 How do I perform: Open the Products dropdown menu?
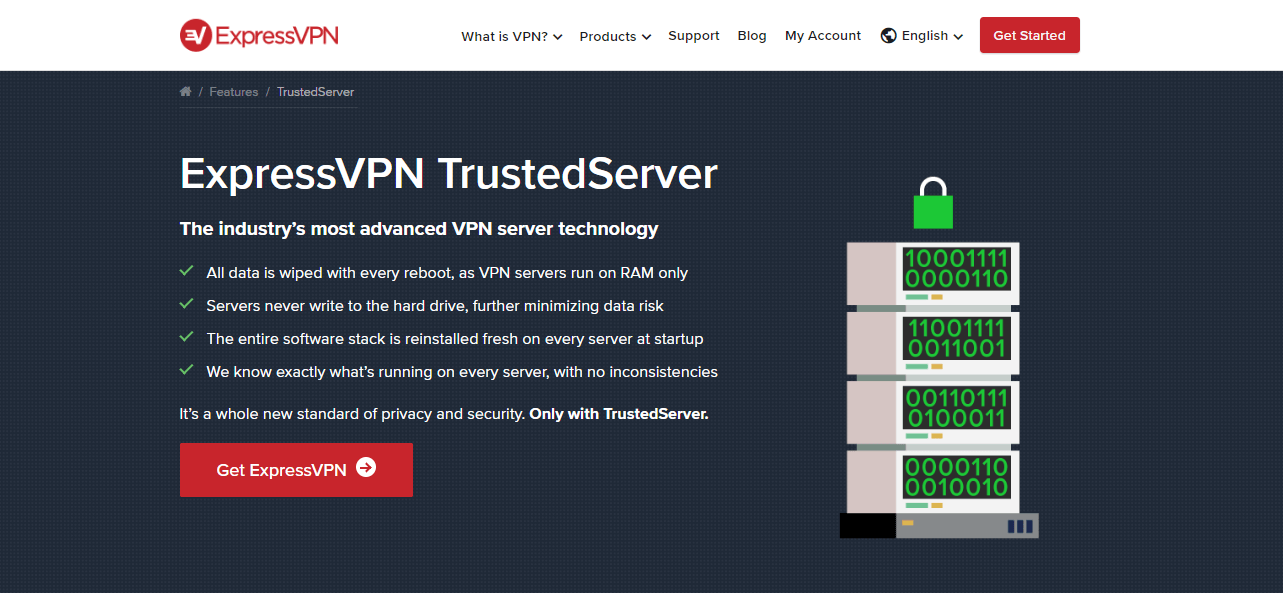pos(615,36)
